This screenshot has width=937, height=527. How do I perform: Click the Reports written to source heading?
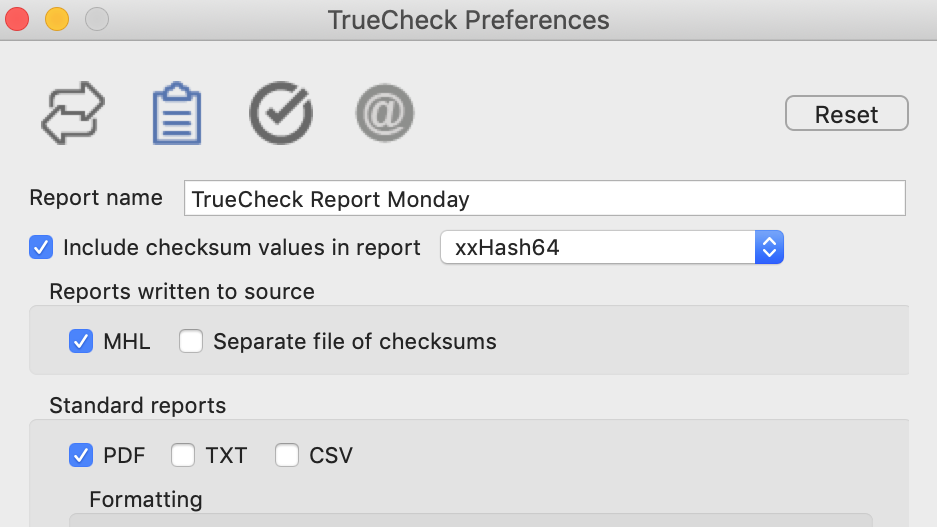[182, 292]
